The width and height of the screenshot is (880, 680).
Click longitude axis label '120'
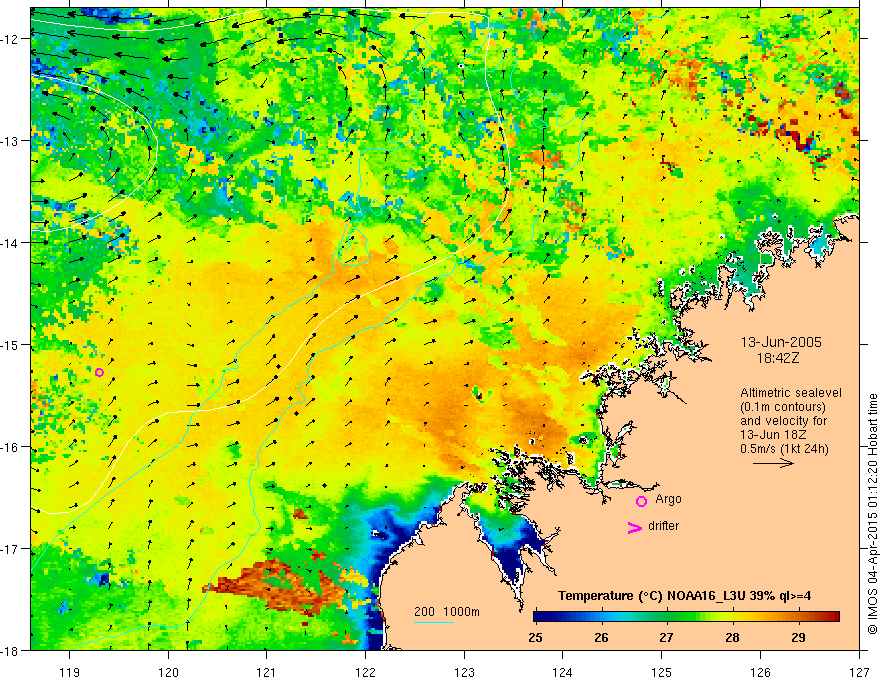pos(168,672)
